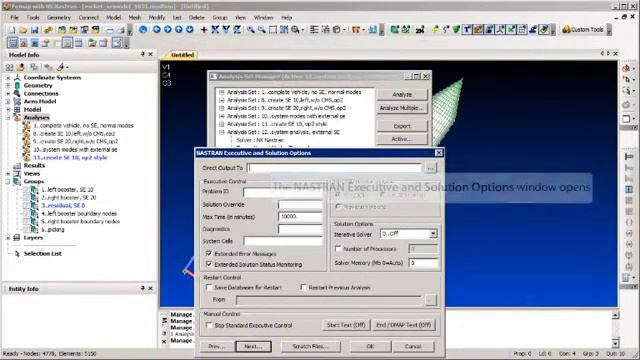This screenshot has height=360, width=640.
Task: Click the Open file folder icon
Action: [x=23, y=30]
